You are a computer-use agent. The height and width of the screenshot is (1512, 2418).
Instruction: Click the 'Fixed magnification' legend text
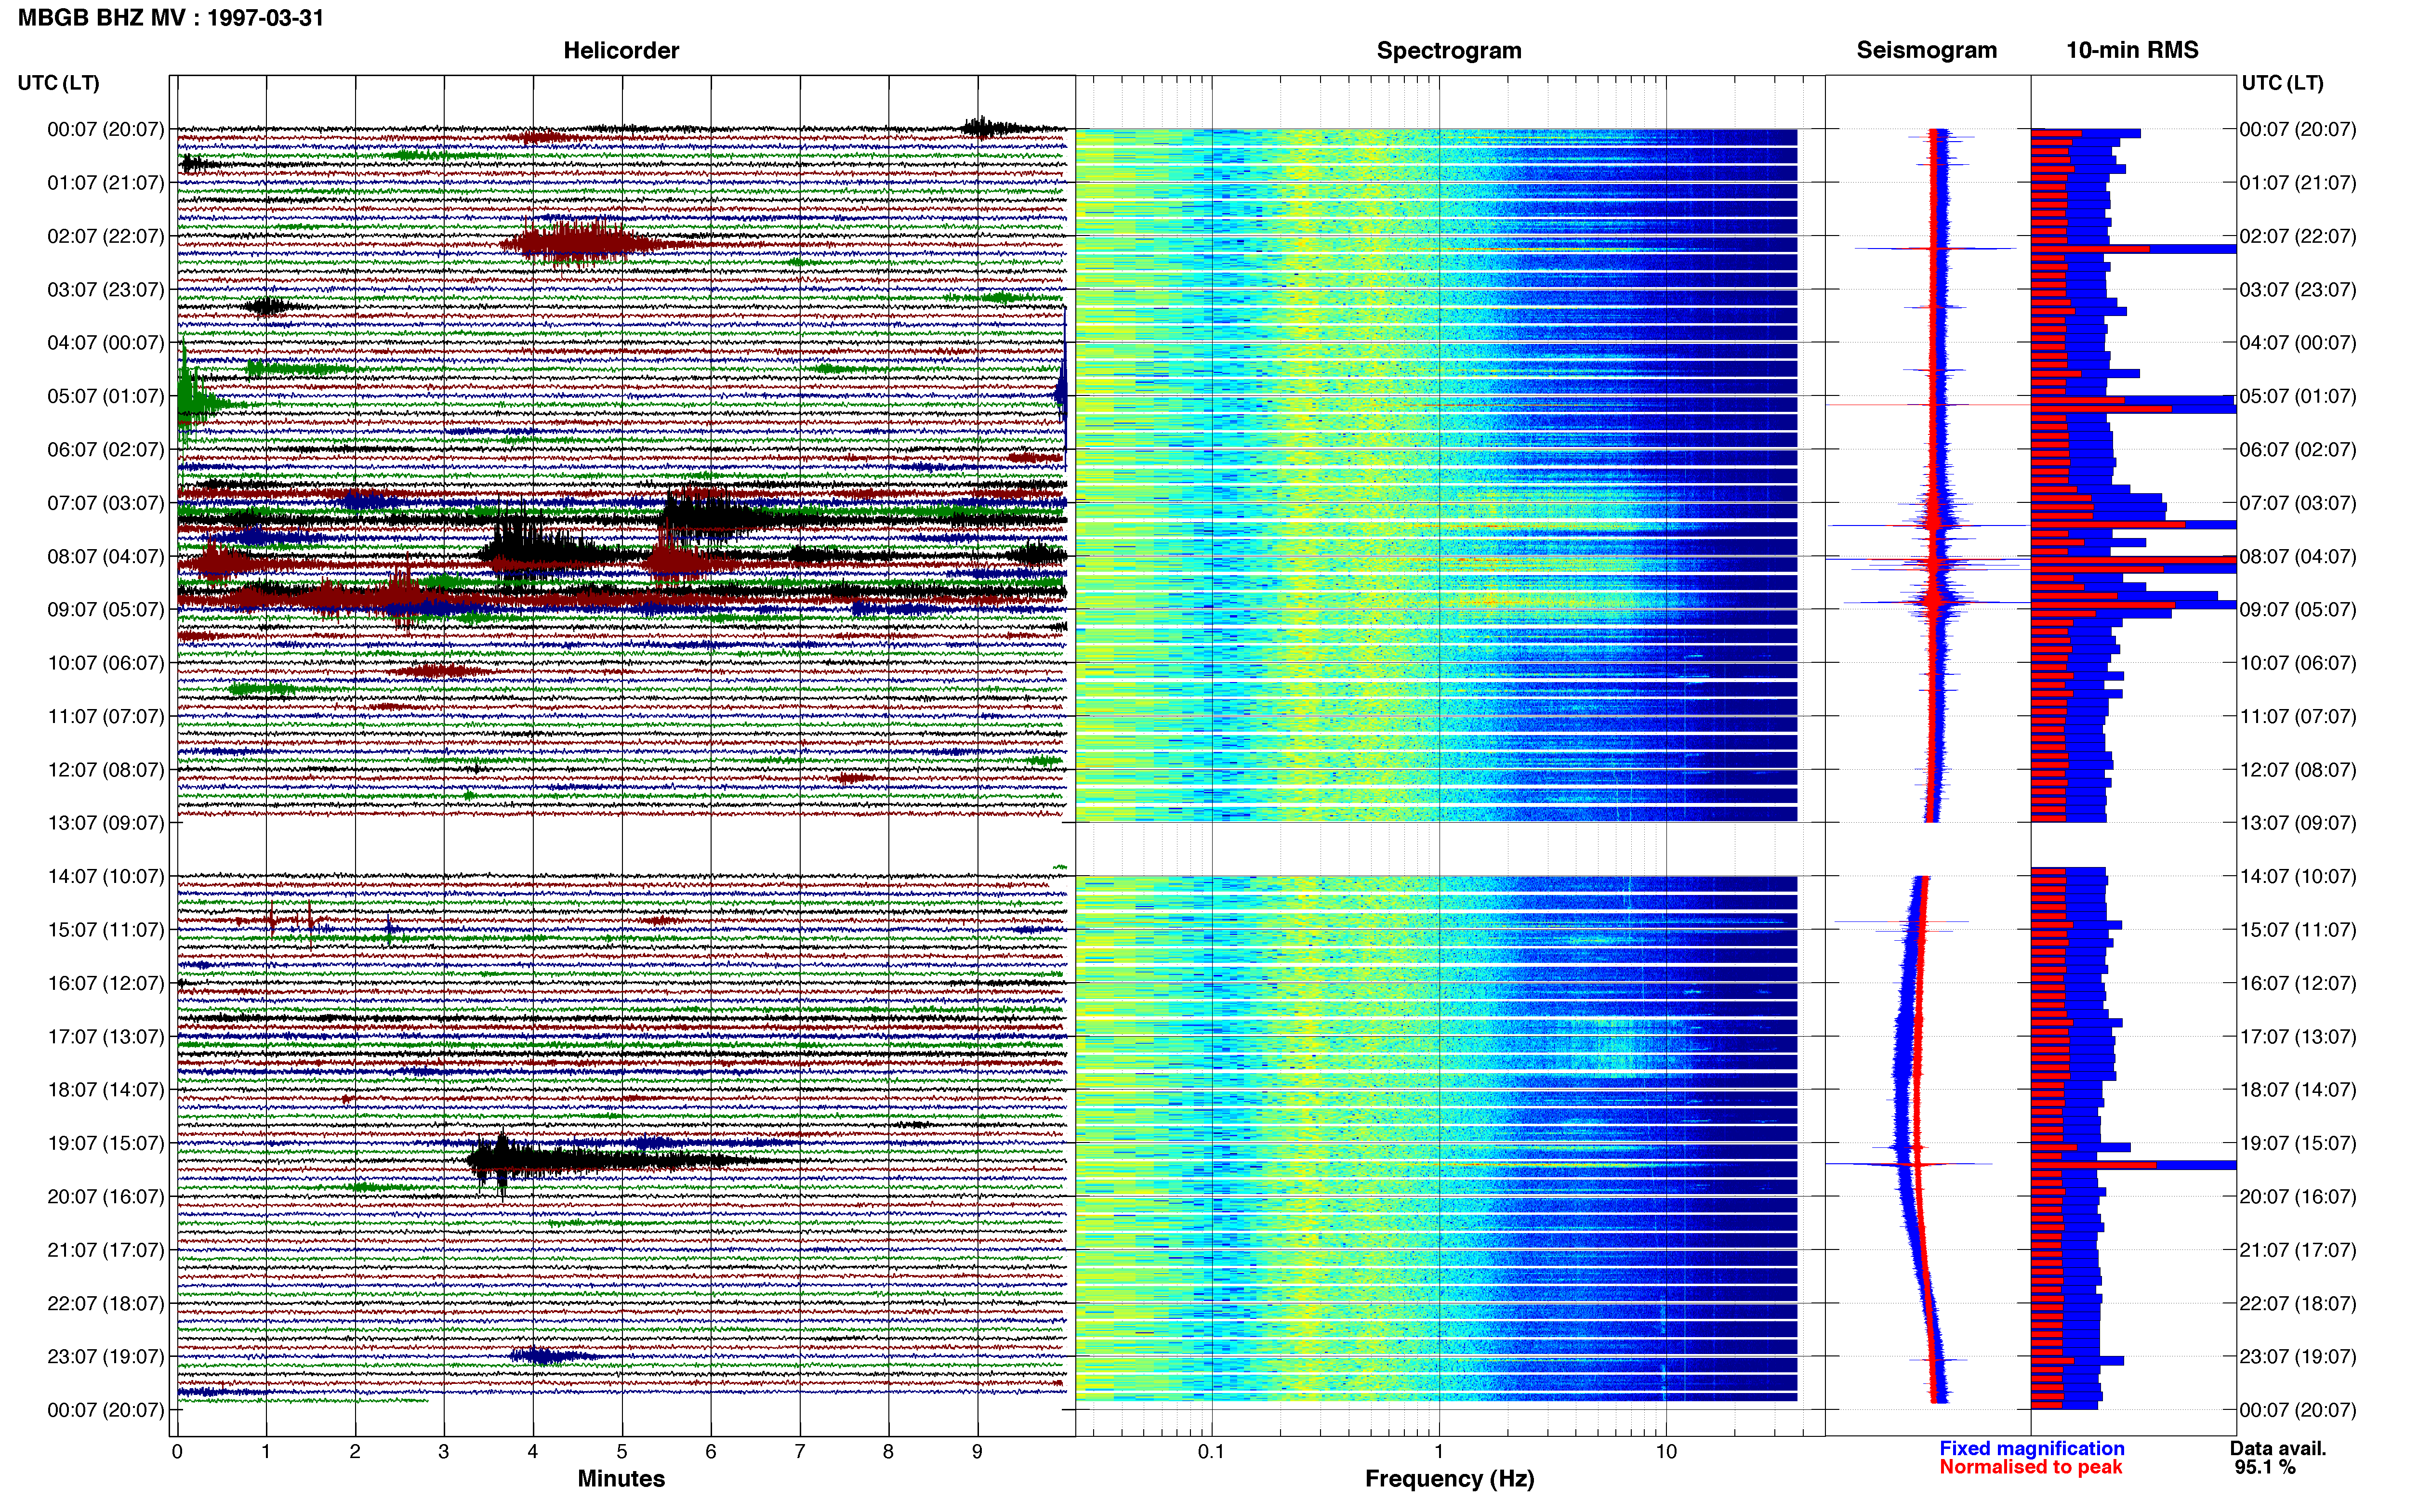tap(2031, 1448)
